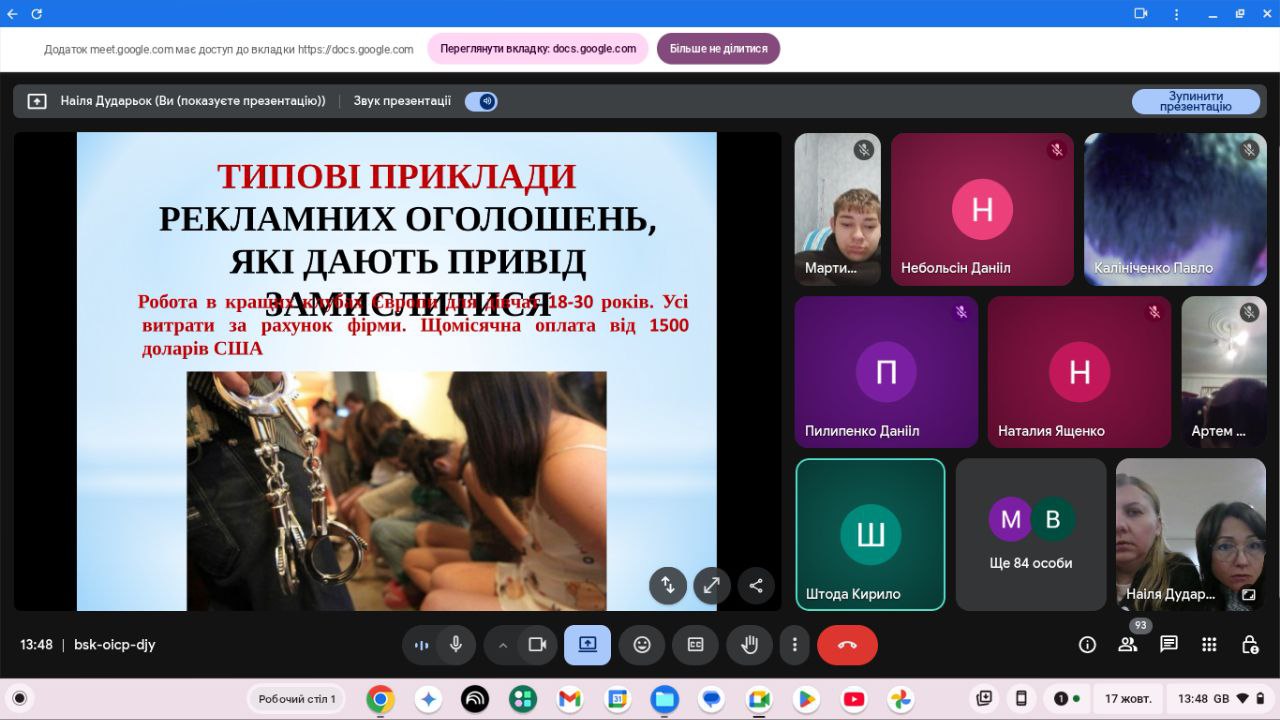
Task: Open the chat with everyone panel
Action: pos(1168,645)
